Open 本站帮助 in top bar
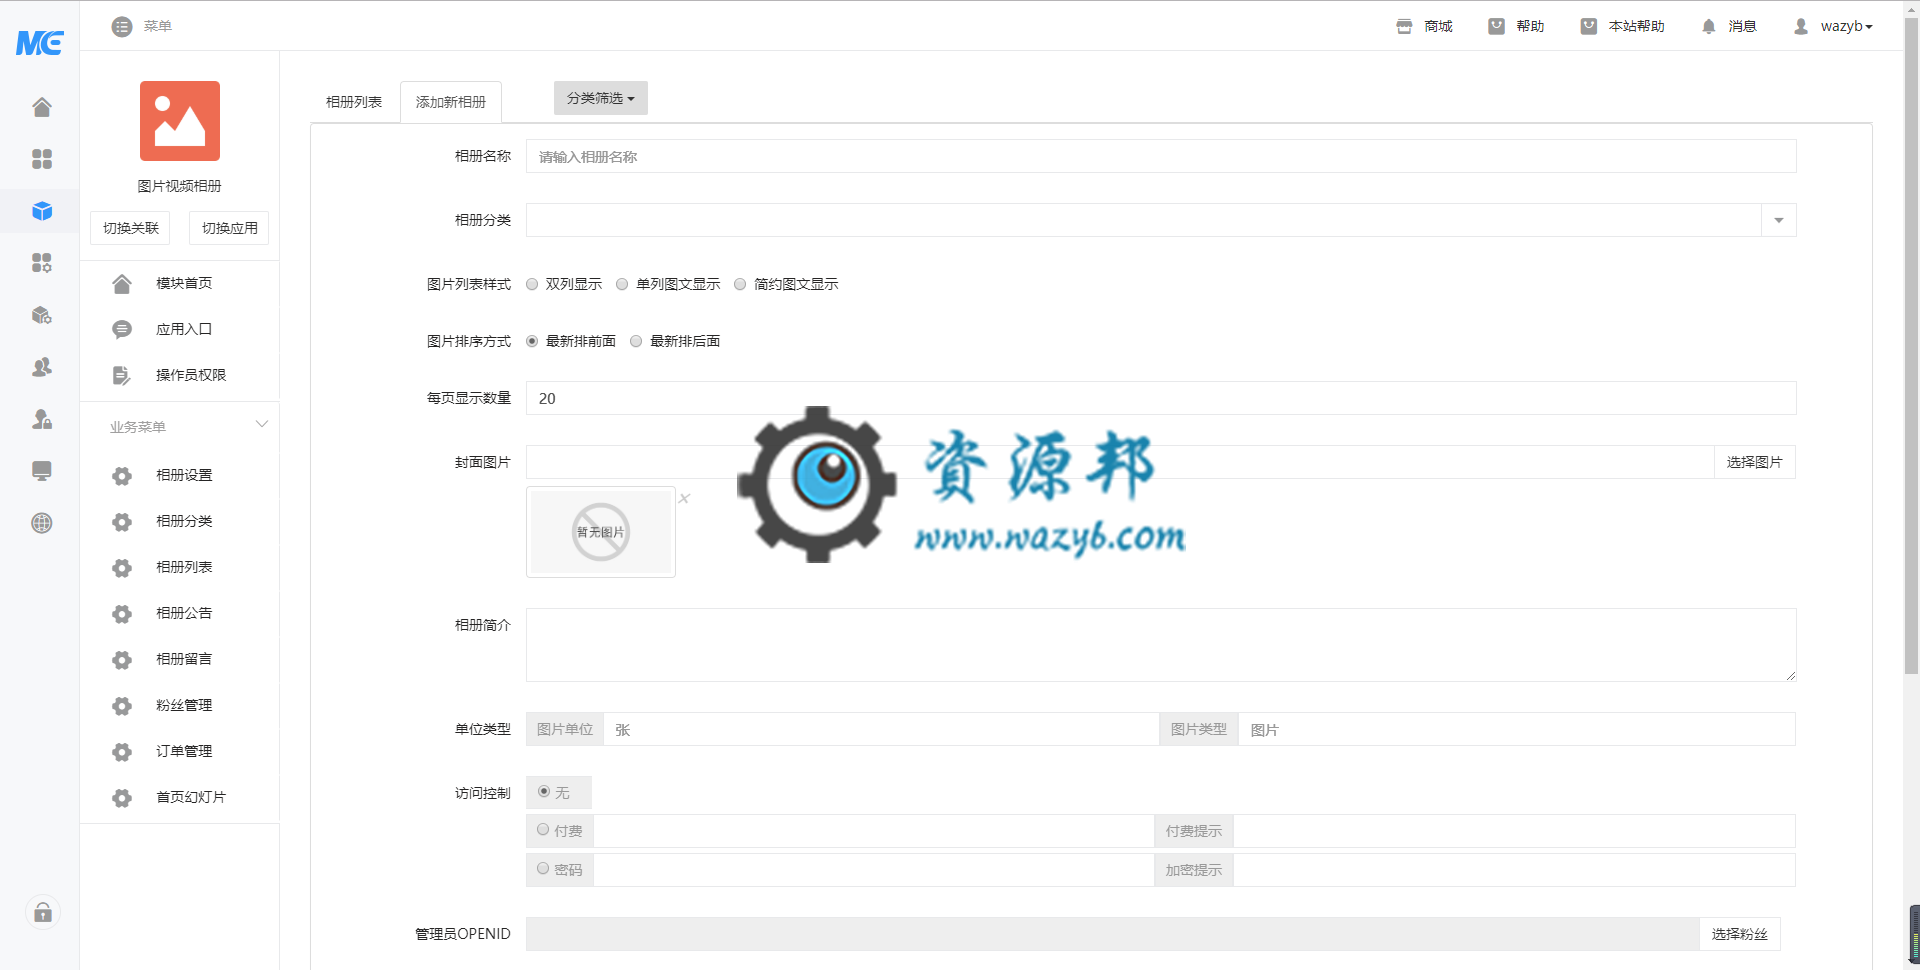The height and width of the screenshot is (970, 1920). point(1622,26)
